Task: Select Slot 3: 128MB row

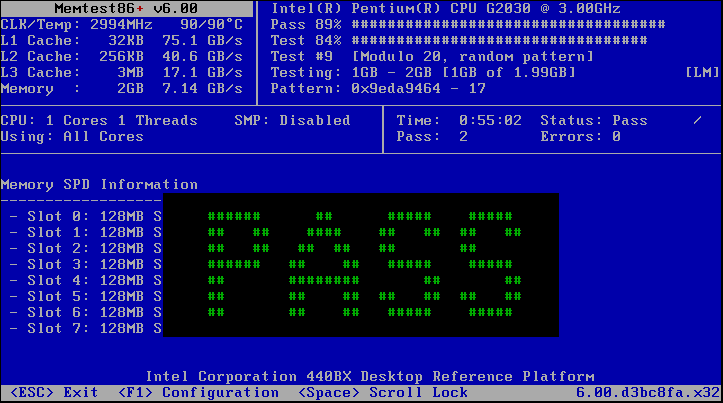Action: coord(85,264)
